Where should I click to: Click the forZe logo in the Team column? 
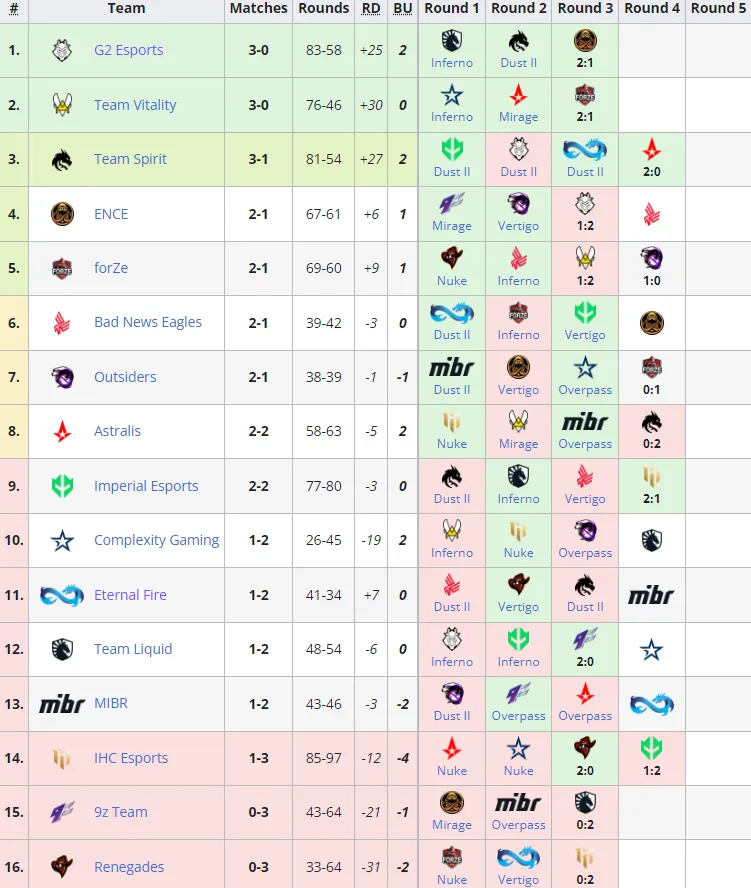(x=62, y=268)
